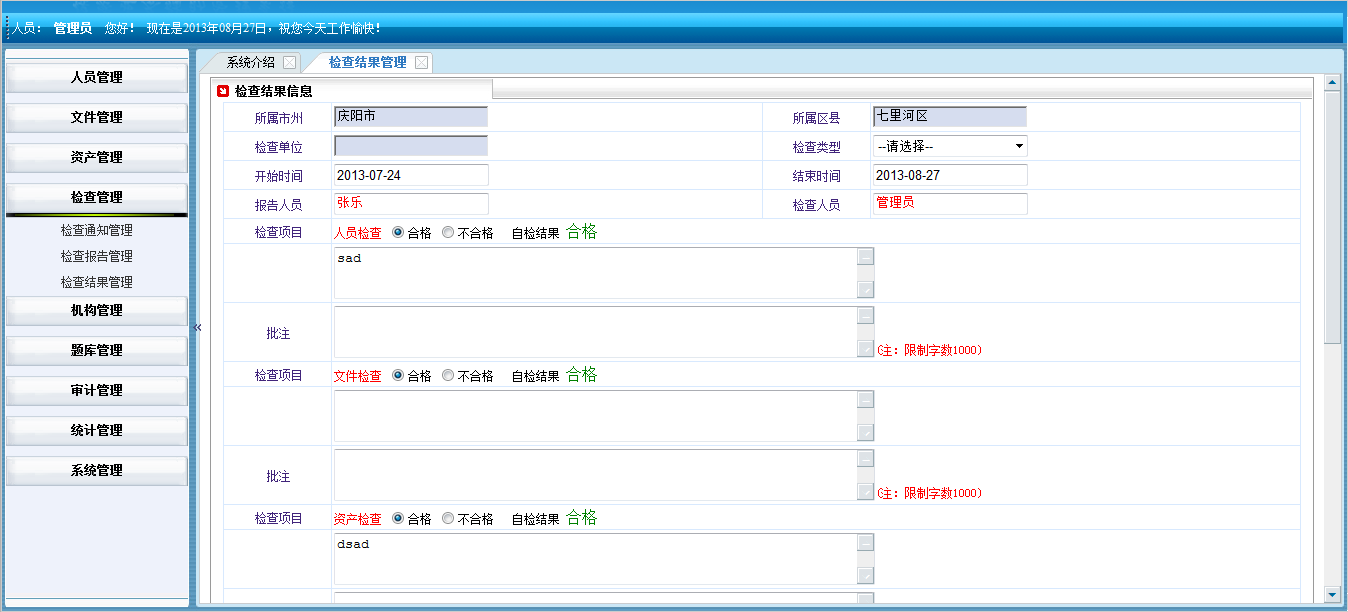Click the green 合格 self-check result for 人员检查

[x=581, y=232]
